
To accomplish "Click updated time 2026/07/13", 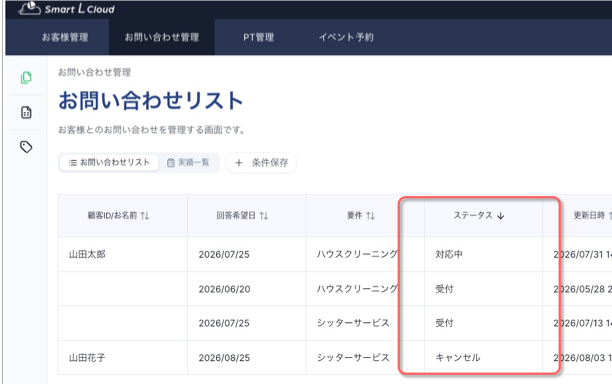I will tap(582, 324).
